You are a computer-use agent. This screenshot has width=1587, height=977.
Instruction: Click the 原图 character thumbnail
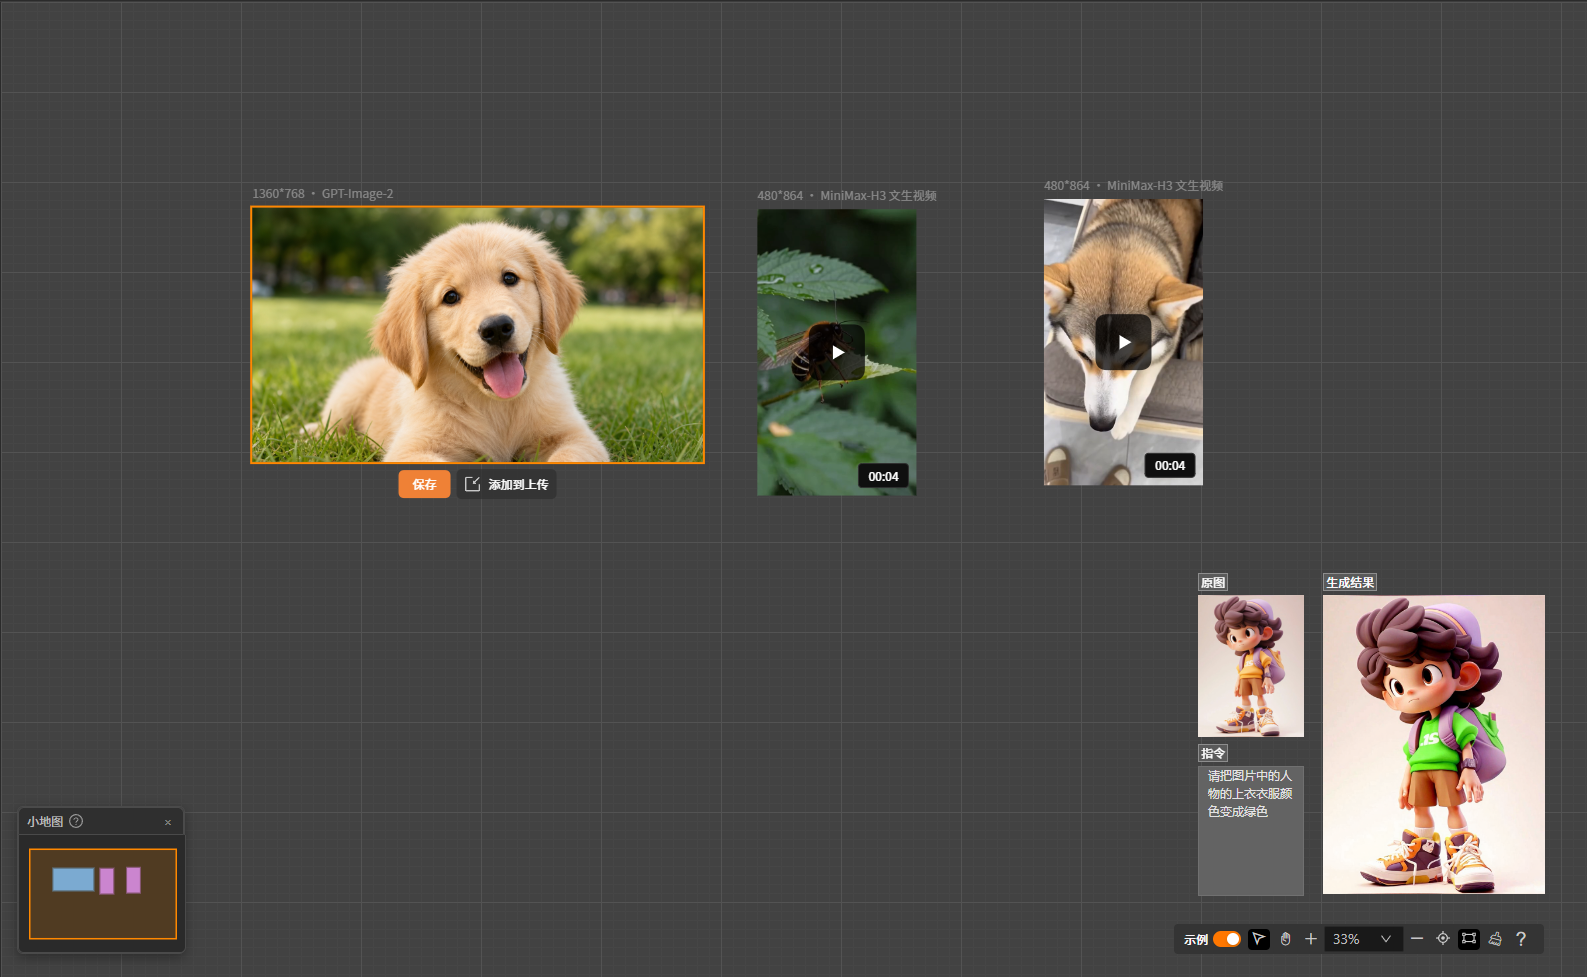coord(1251,666)
